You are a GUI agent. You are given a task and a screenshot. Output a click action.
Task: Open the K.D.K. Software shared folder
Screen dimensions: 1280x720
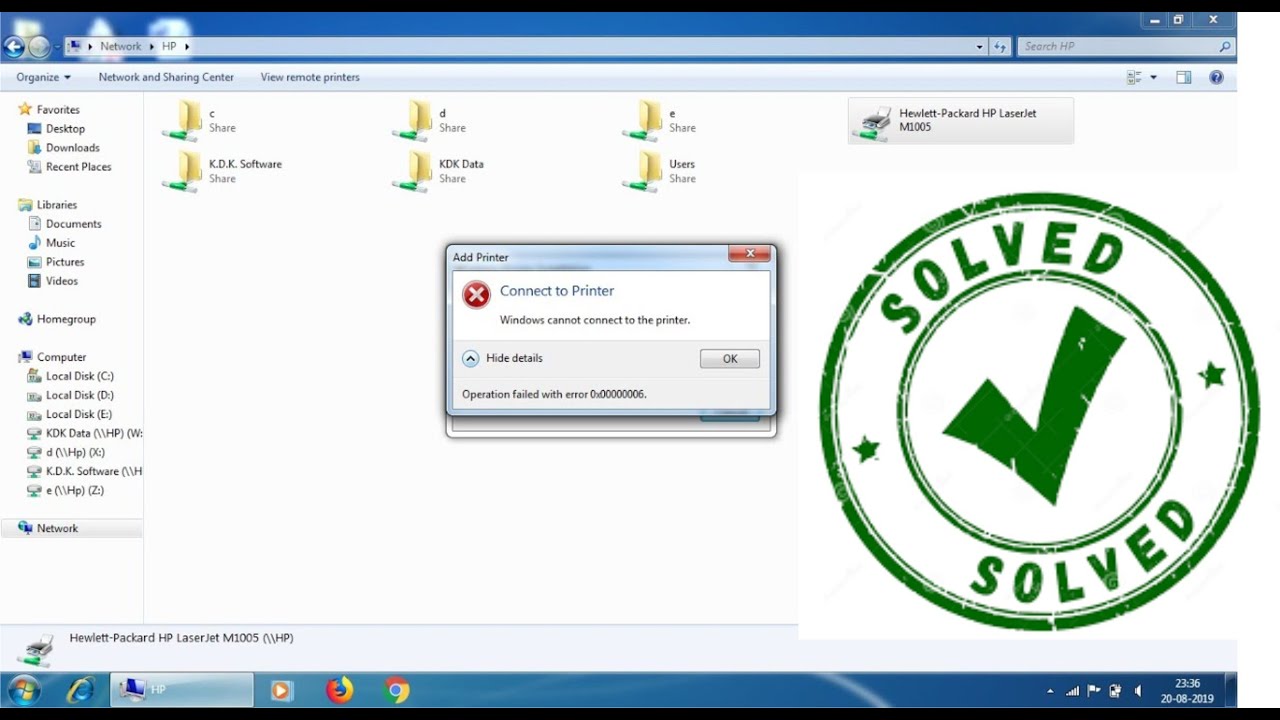[x=223, y=171]
